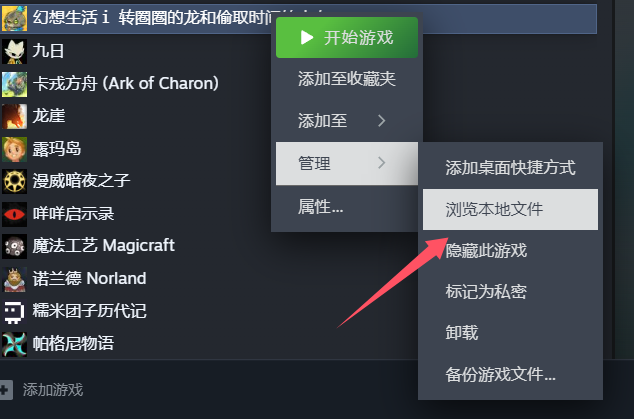The height and width of the screenshot is (419, 634).
Task: Start the game with 开始游戏 button
Action: tap(347, 38)
